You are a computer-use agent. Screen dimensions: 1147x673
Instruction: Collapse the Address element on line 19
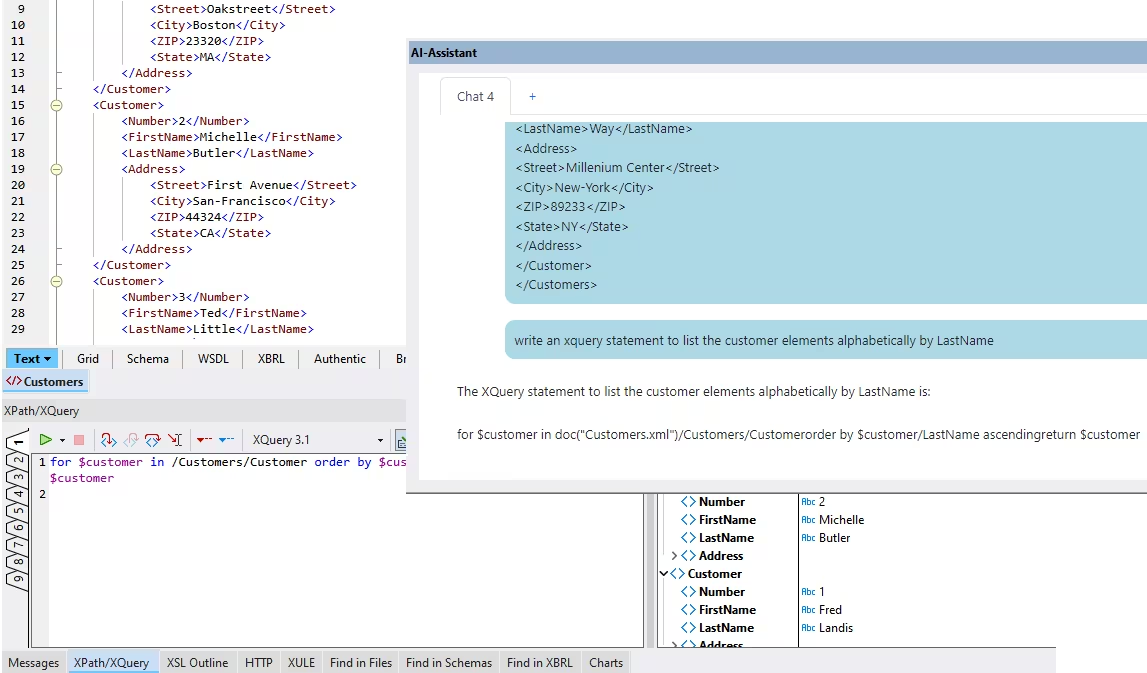tap(56, 169)
